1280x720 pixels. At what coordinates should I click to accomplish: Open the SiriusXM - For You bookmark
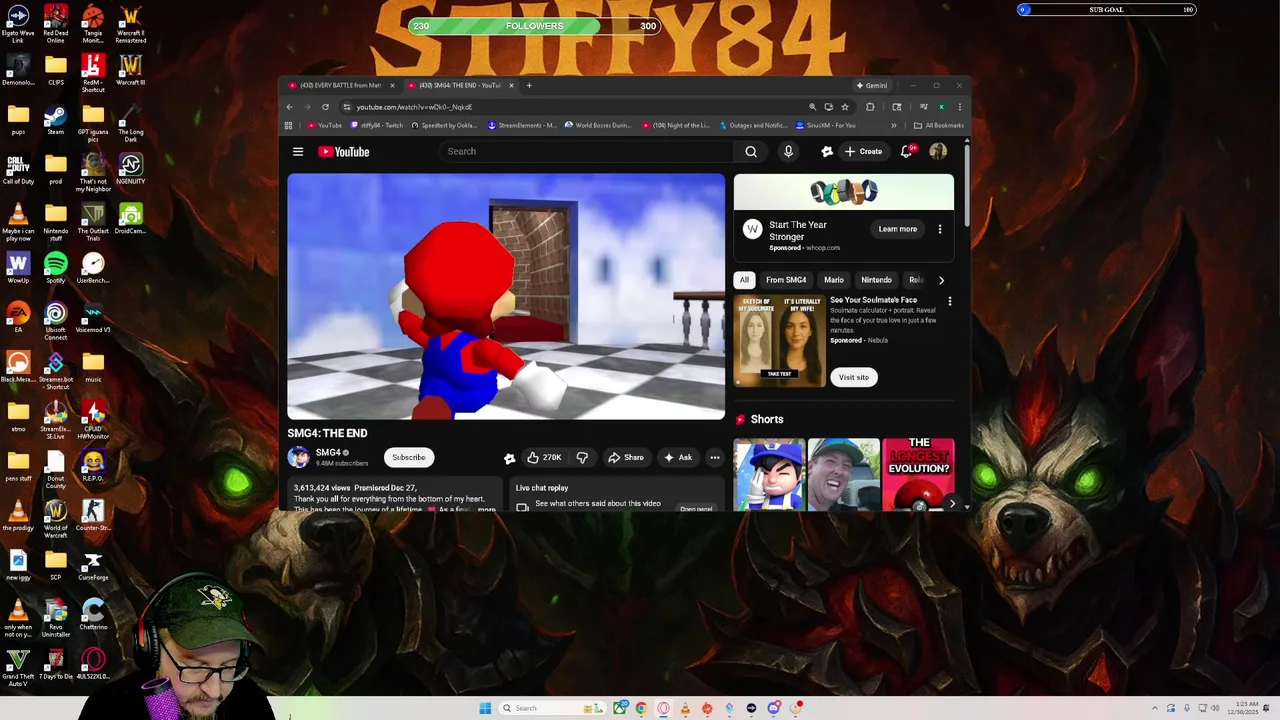[x=826, y=126]
